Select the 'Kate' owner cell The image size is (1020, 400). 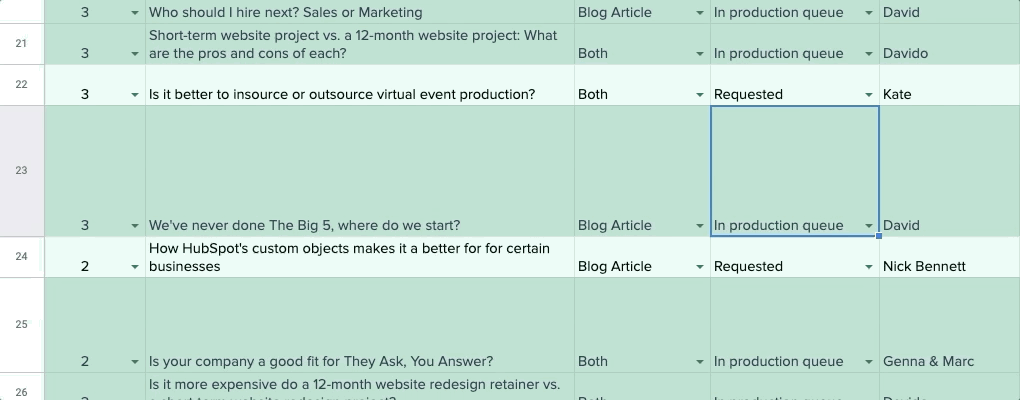[x=950, y=85]
